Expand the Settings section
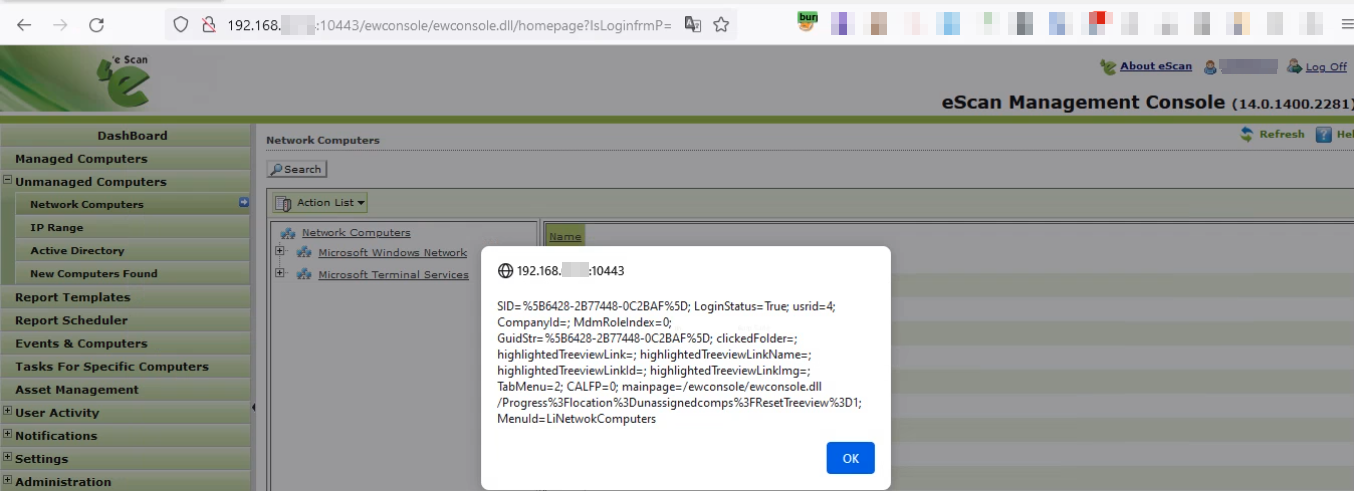 pyautogui.click(x=7, y=457)
